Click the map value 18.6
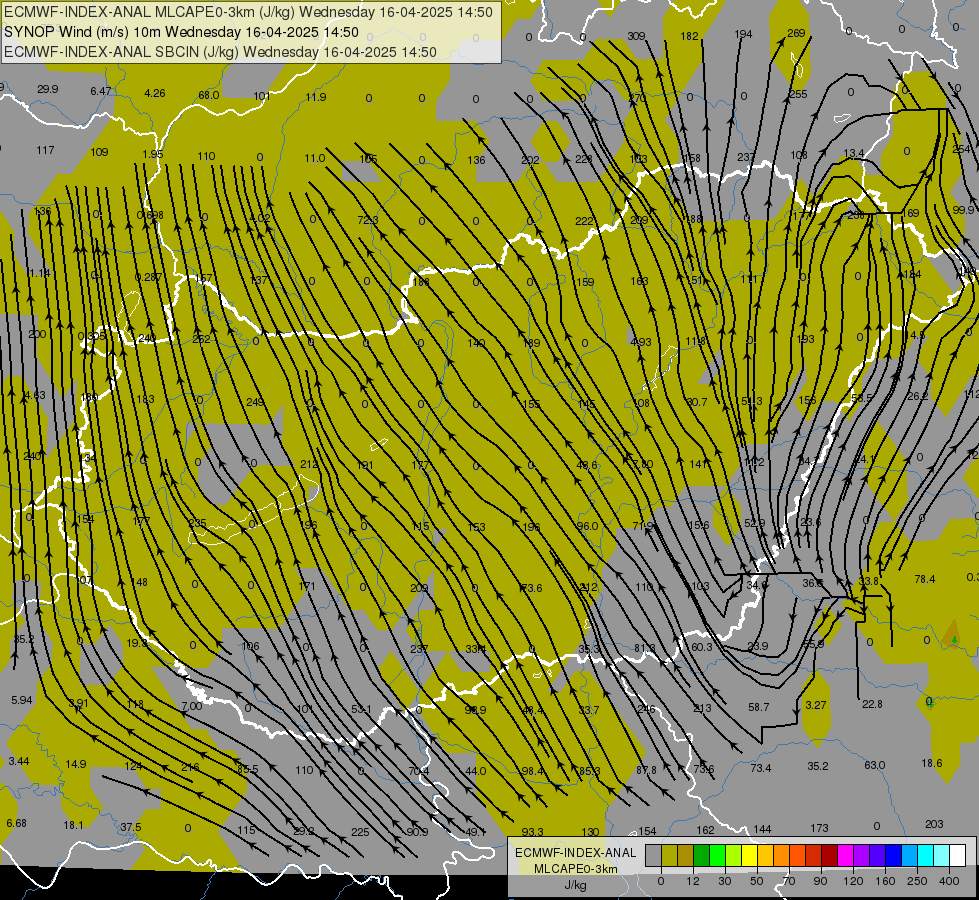979x900 pixels. (932, 763)
